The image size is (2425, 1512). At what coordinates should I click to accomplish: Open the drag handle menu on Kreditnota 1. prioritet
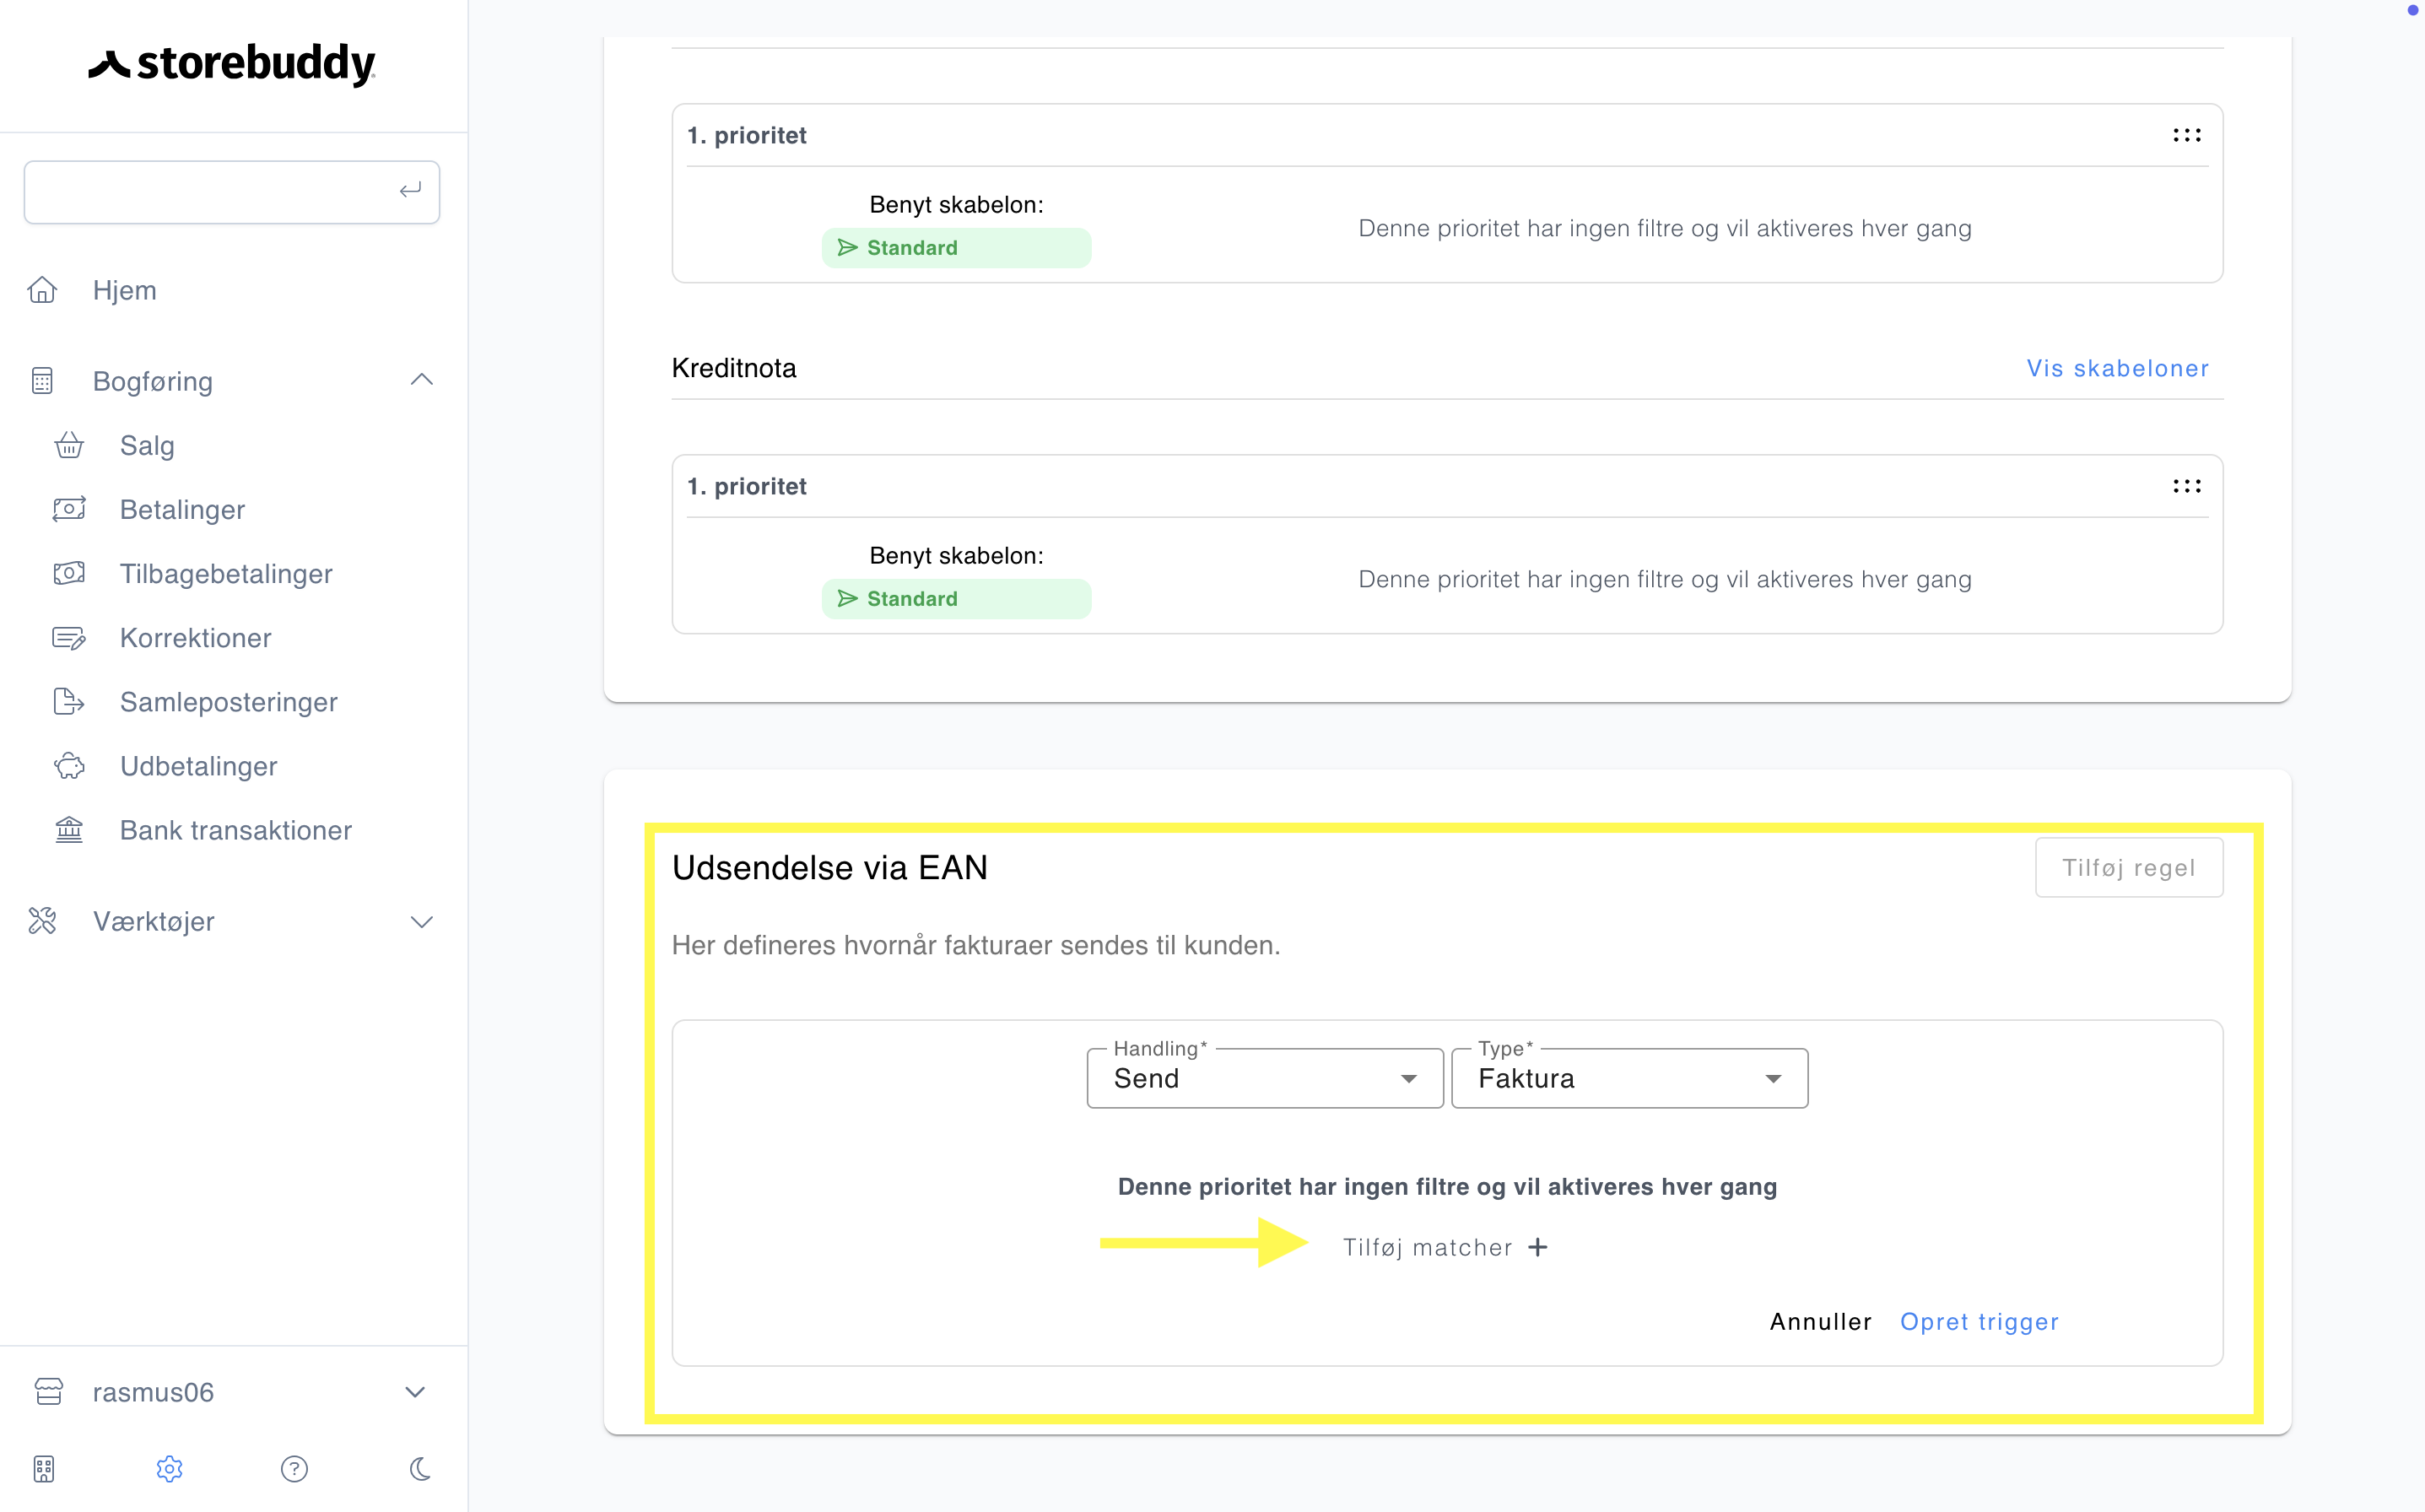2186,486
